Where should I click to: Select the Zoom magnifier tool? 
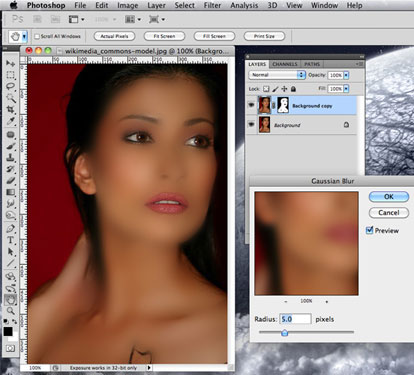(10, 311)
